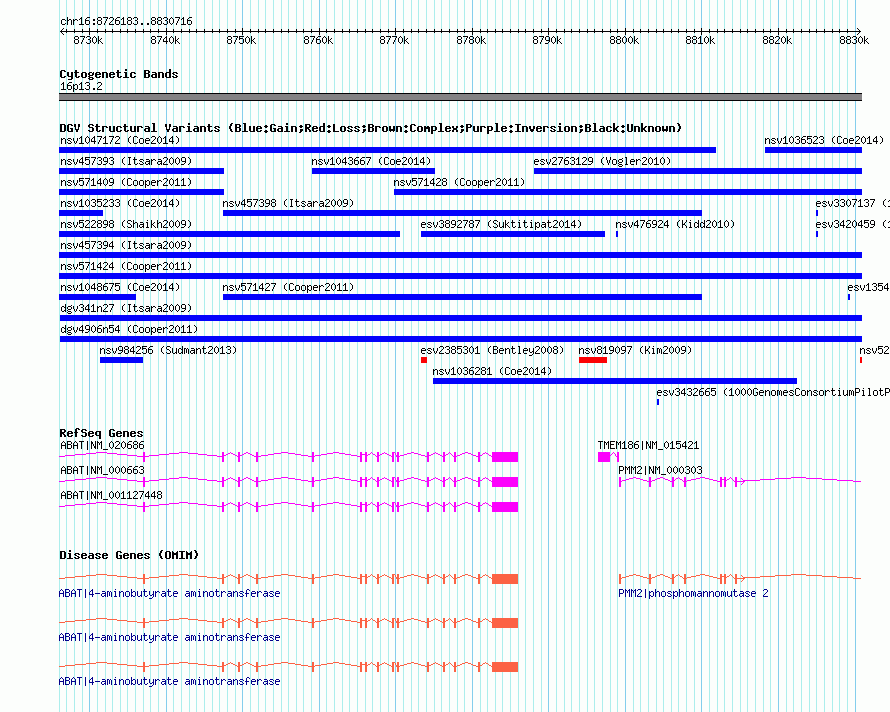890x712 pixels.
Task: Click the nsv522898 (Shaikh2009) label
Action: point(126,224)
